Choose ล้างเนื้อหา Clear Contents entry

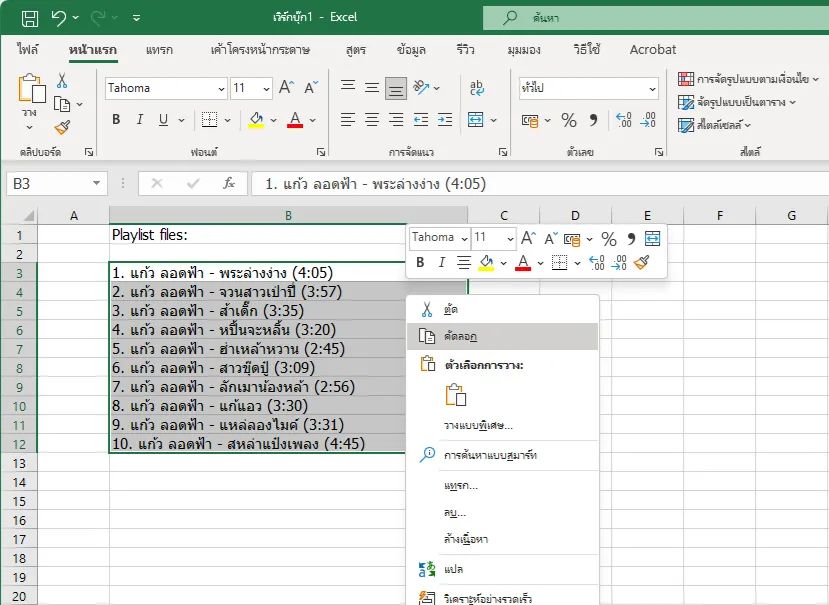(502, 539)
